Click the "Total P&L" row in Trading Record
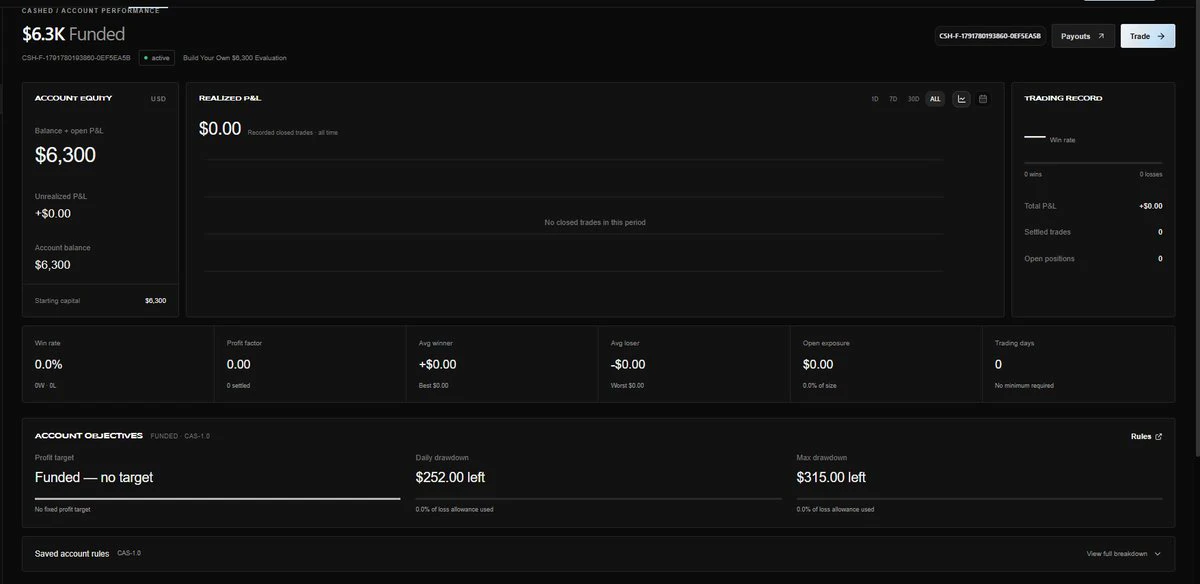This screenshot has width=1200, height=584. point(1093,206)
